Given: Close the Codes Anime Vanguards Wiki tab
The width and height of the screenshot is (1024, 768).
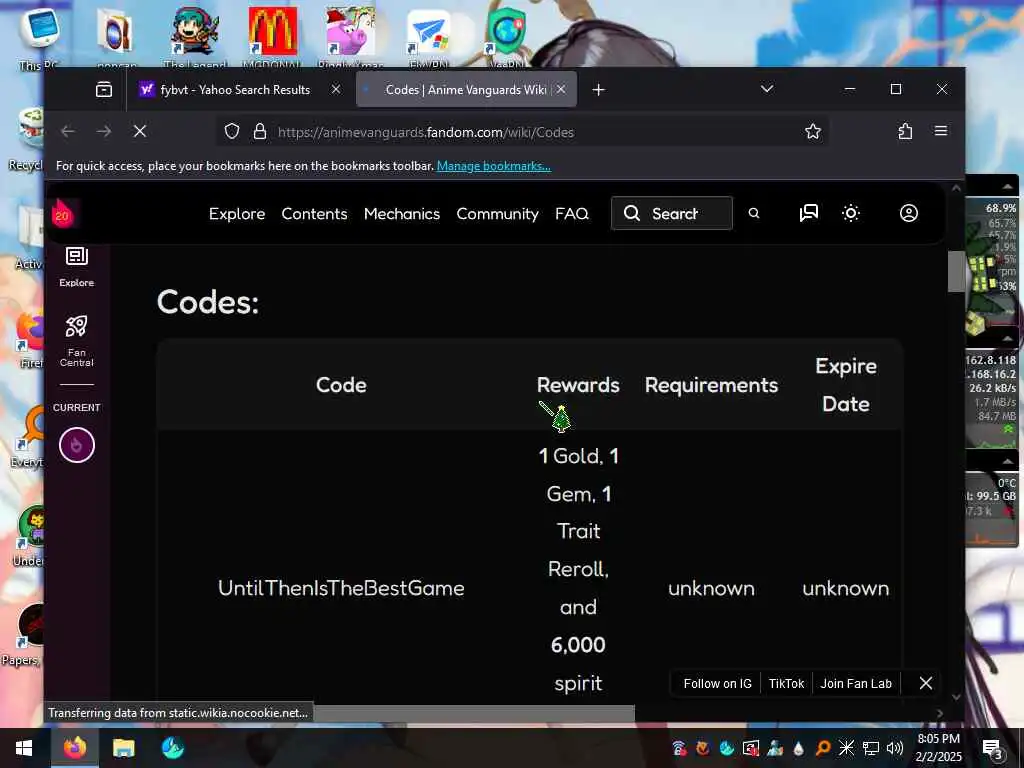Looking at the screenshot, I should coord(561,89).
